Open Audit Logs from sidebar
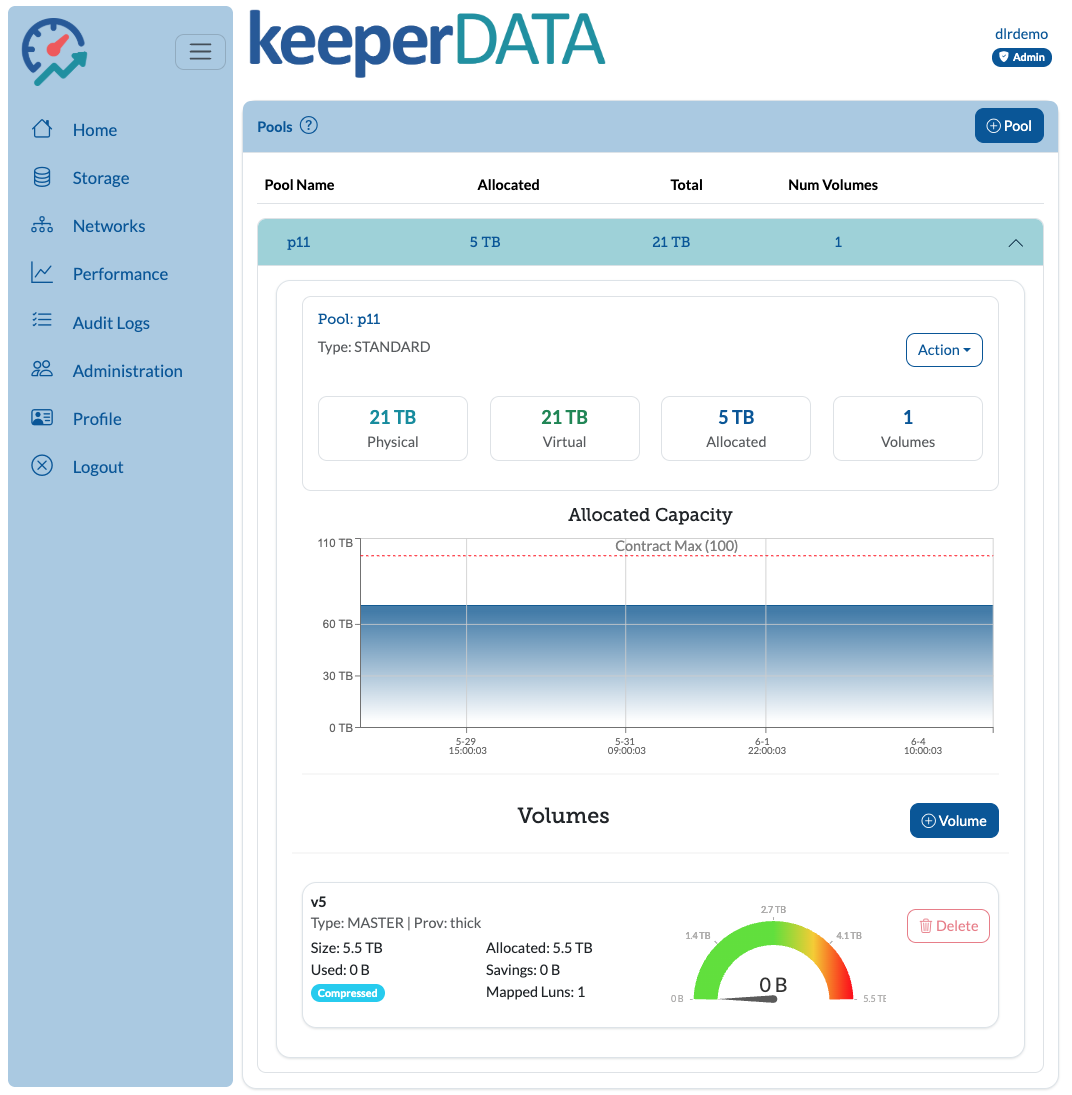The image size is (1072, 1095). (x=111, y=323)
